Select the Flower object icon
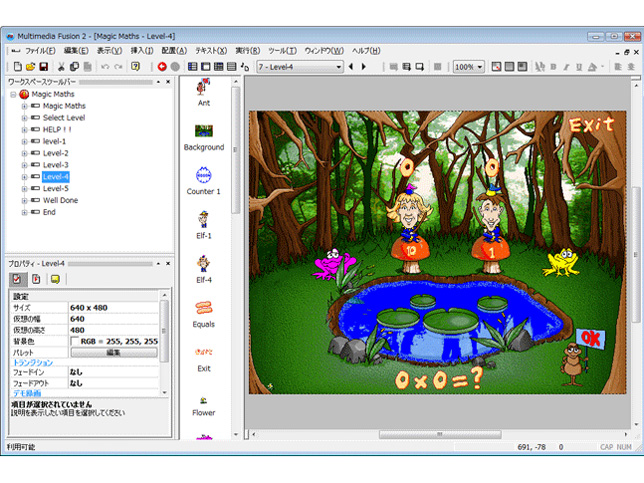 click(x=203, y=400)
